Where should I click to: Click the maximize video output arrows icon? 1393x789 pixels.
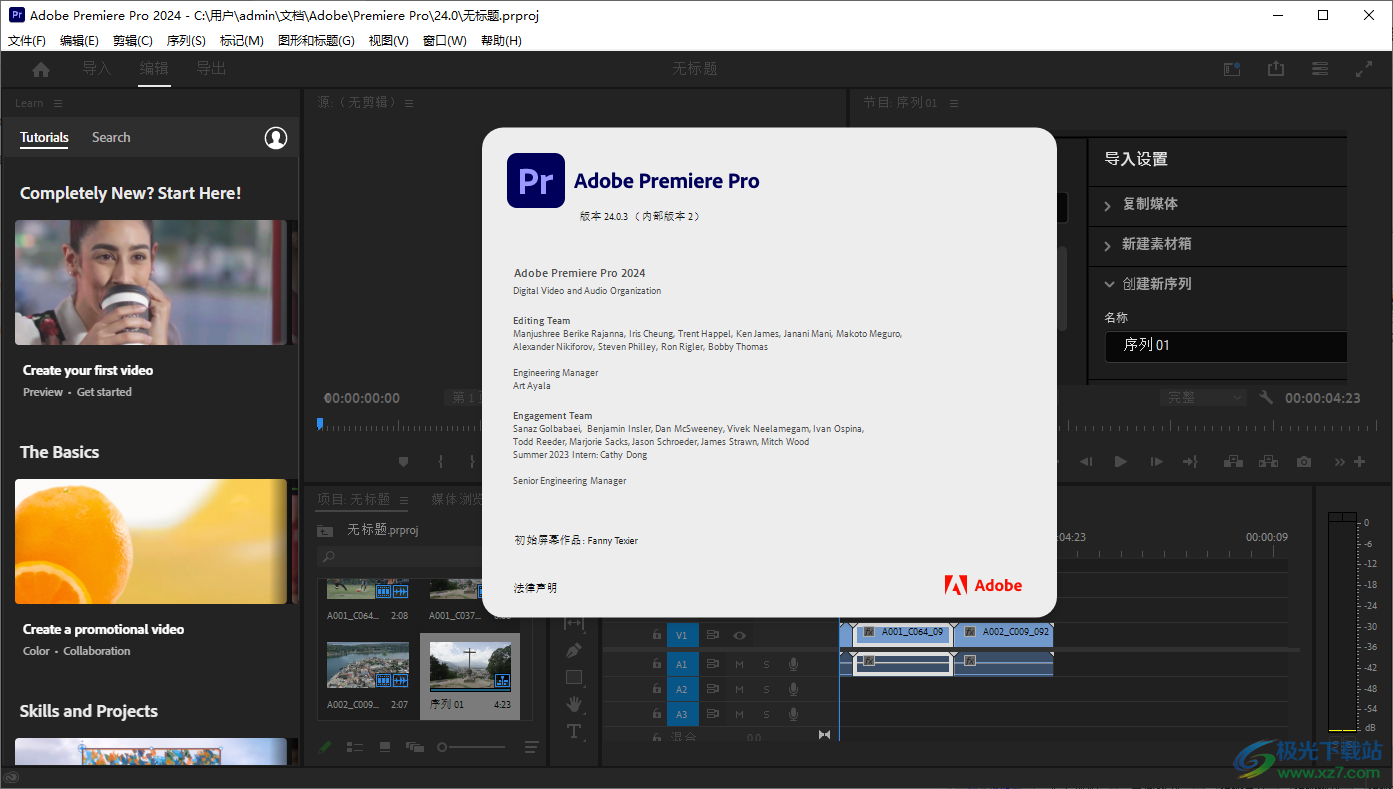click(1364, 69)
